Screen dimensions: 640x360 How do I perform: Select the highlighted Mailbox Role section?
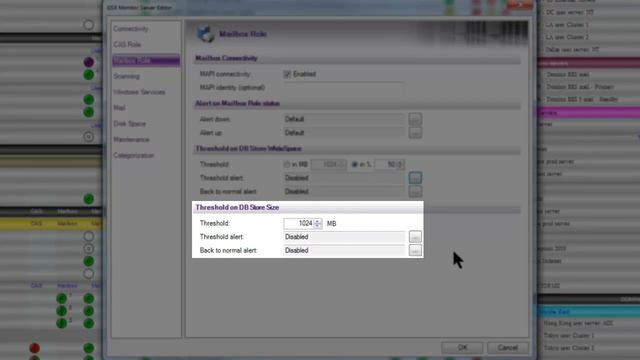[146, 60]
